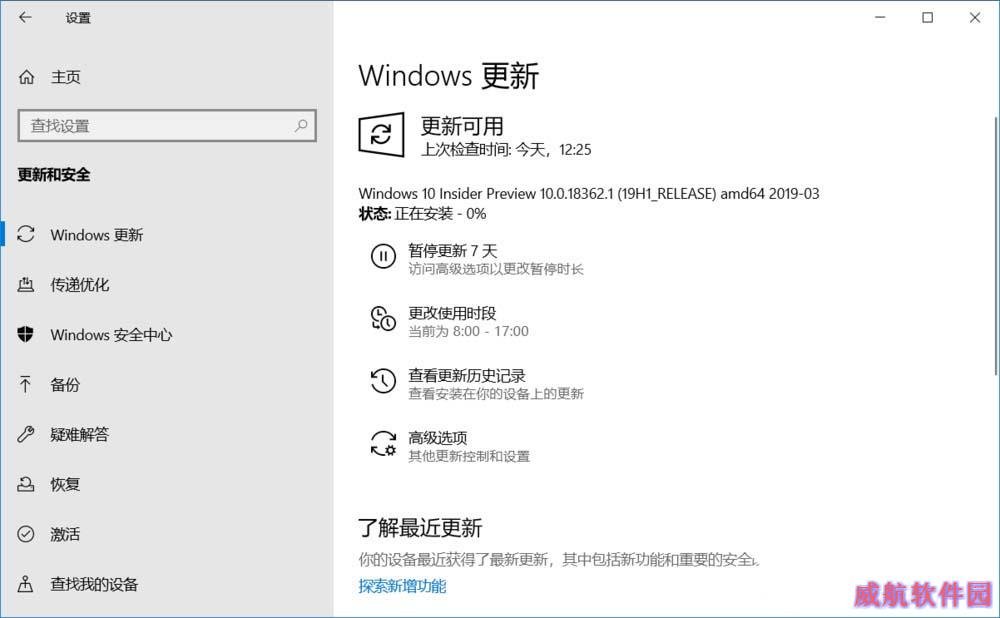Click the gear-sync icon for 高级选项
1000x618 pixels.
coord(383,443)
